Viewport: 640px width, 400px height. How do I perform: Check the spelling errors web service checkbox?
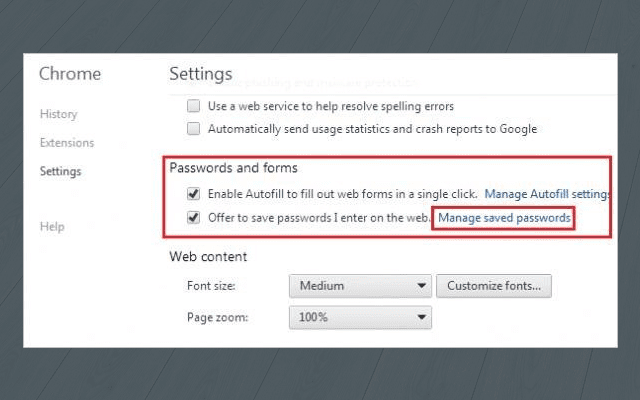coord(193,106)
